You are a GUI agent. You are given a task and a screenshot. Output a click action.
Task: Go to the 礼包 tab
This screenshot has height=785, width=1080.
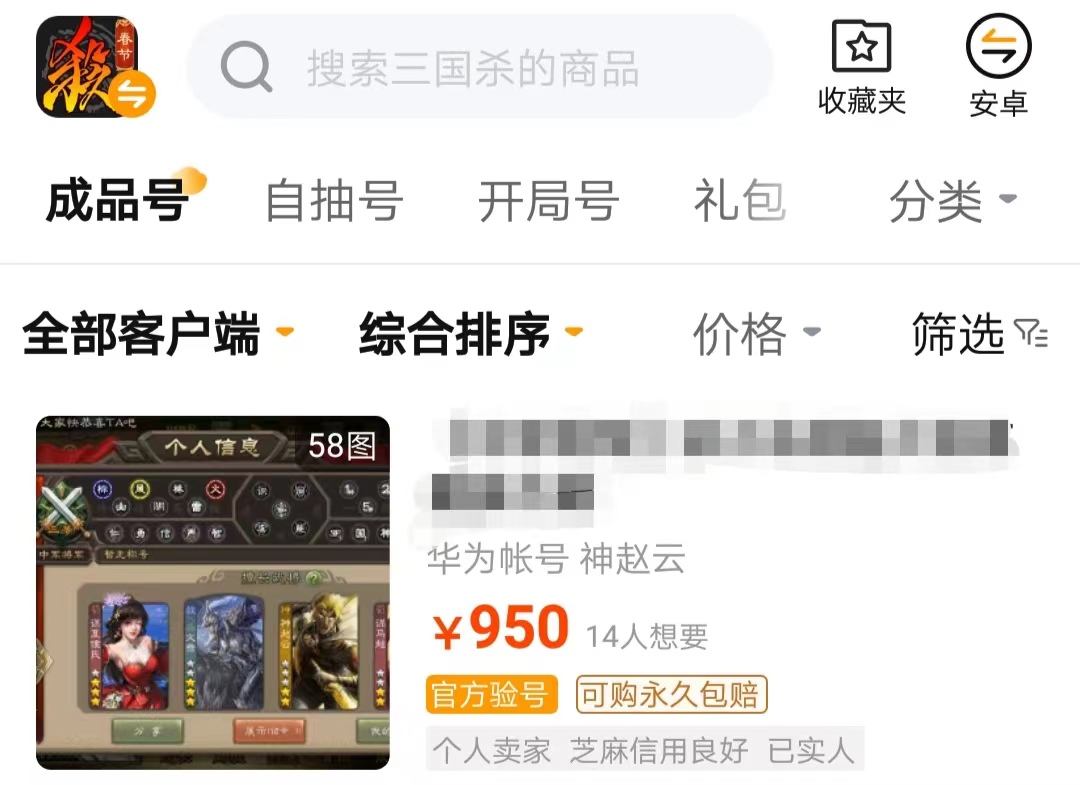click(x=740, y=200)
